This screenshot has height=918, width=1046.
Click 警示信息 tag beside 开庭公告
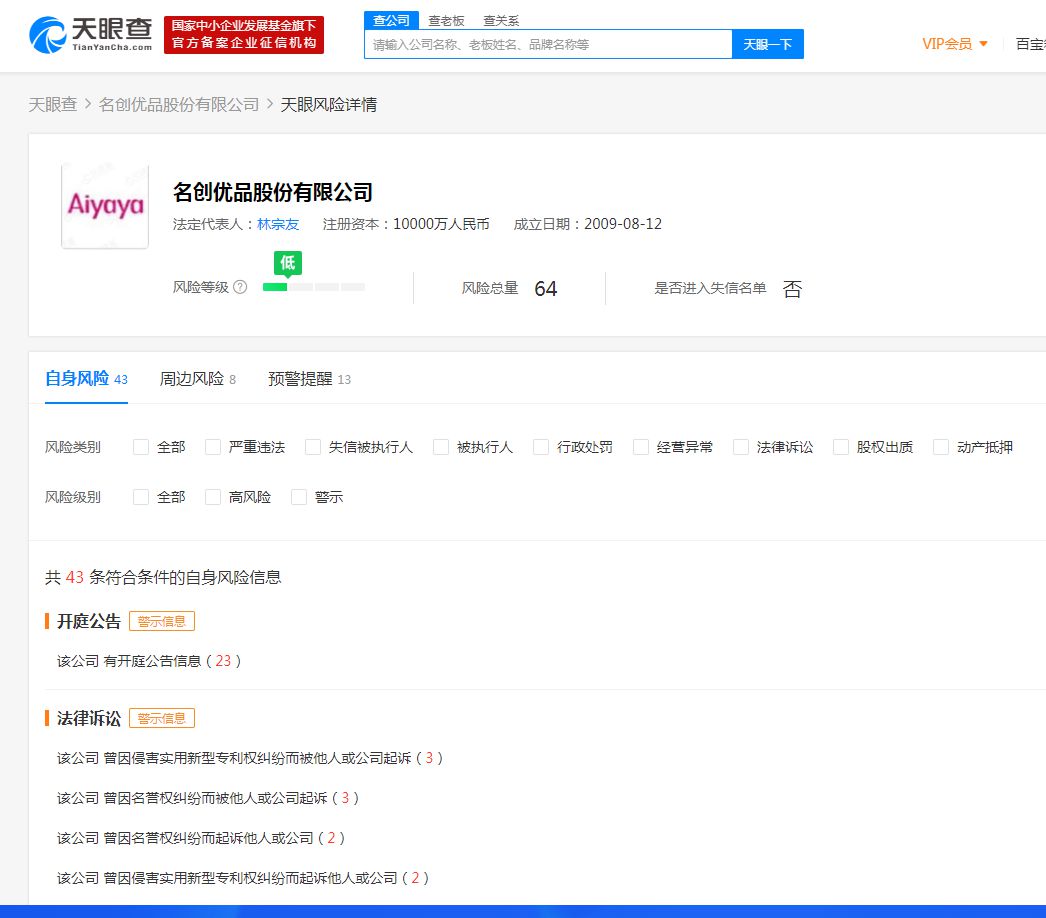coord(161,621)
